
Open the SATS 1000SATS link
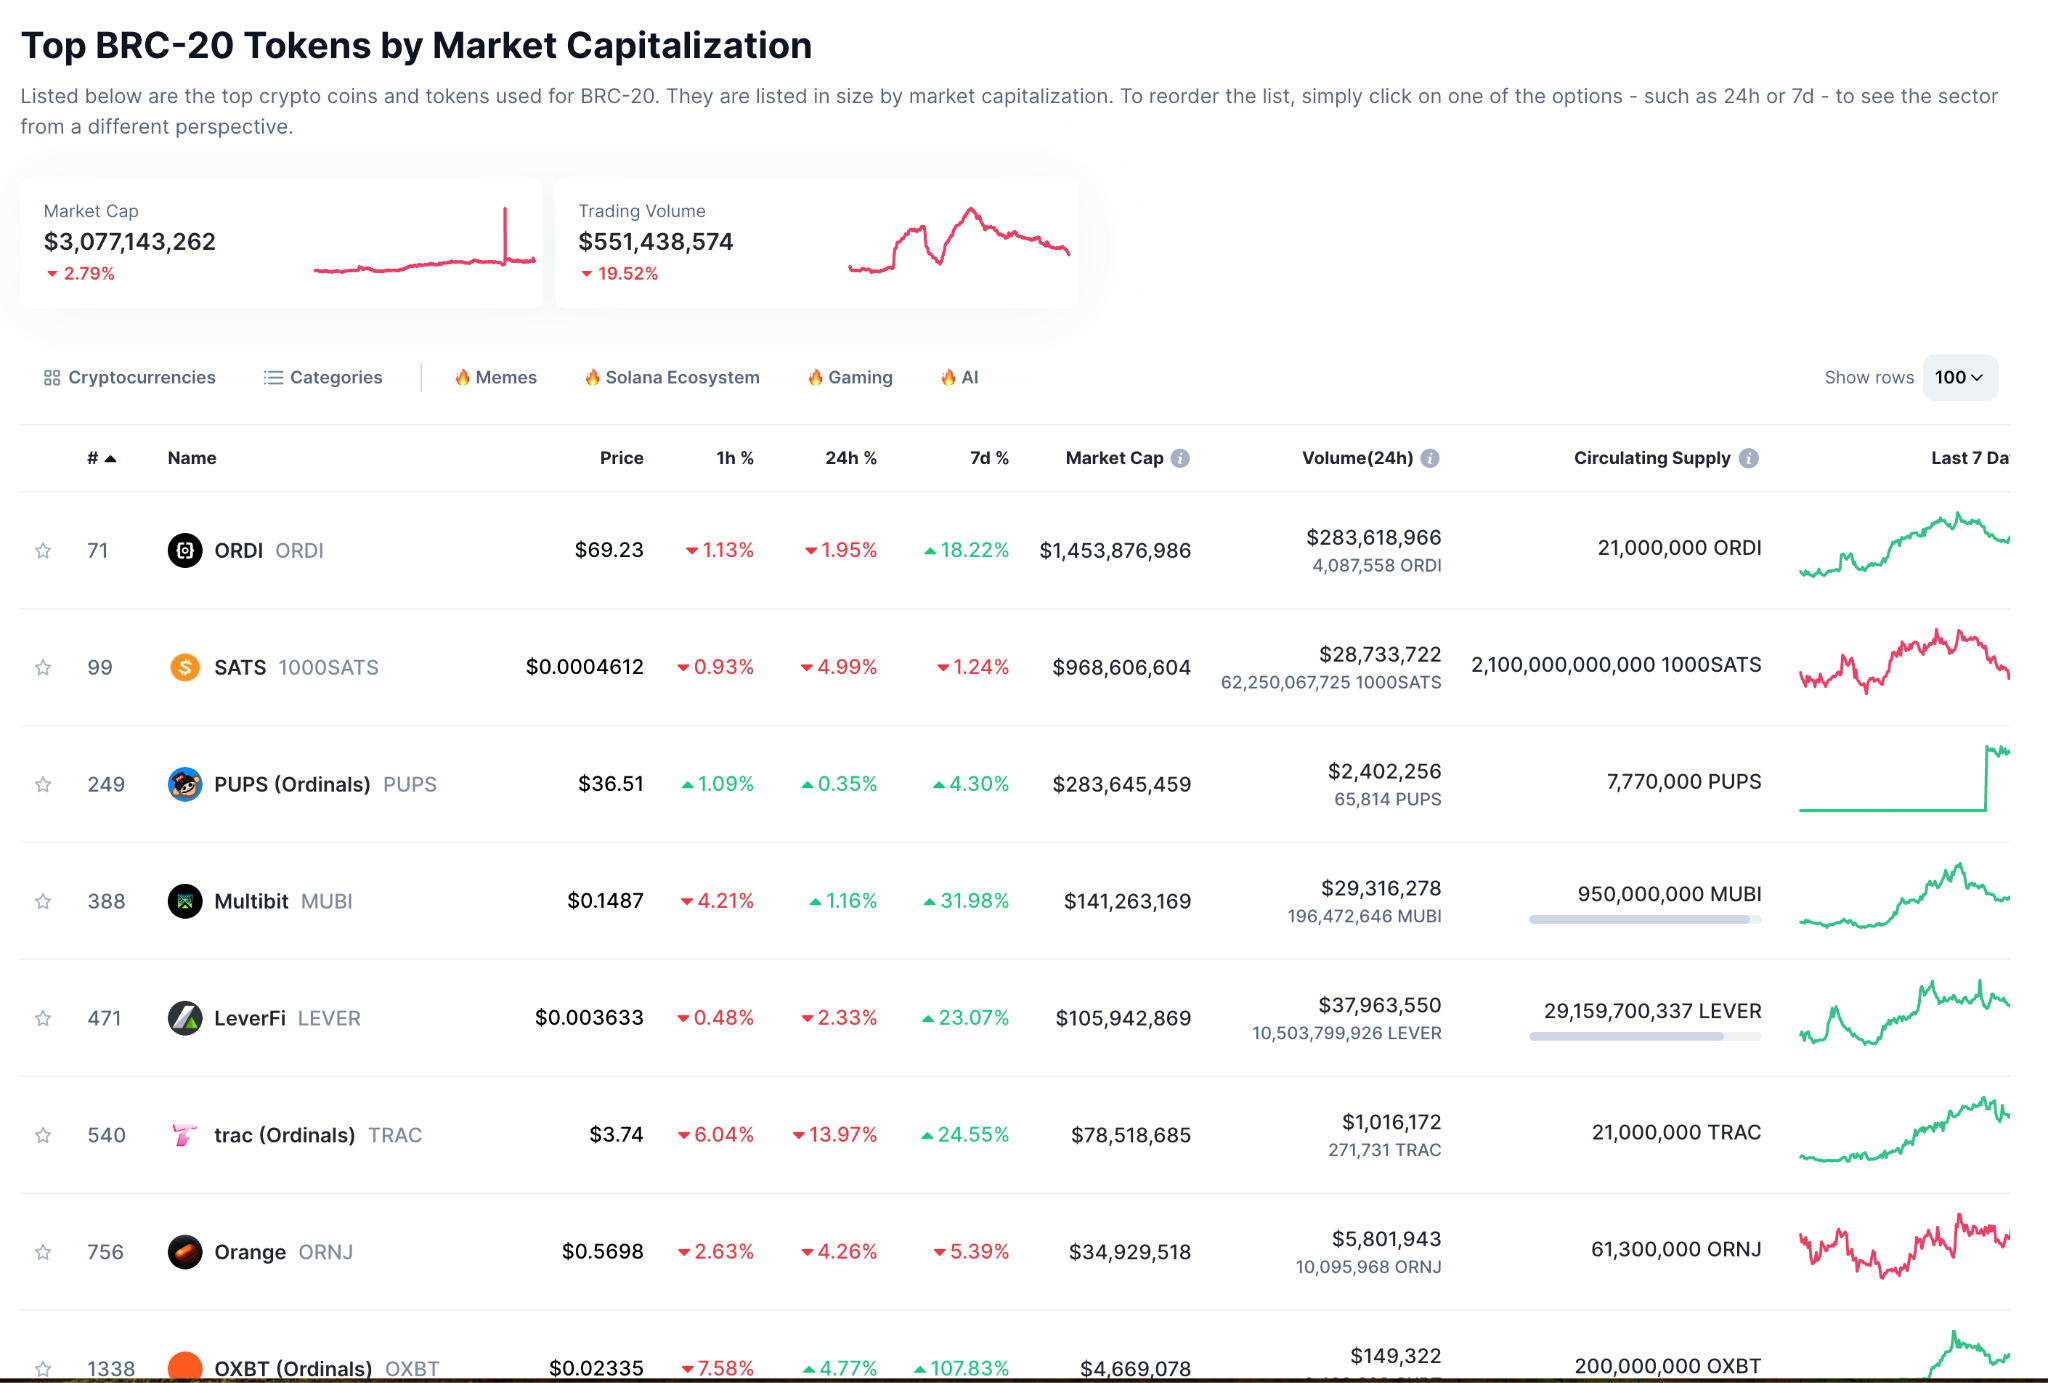pos(296,667)
